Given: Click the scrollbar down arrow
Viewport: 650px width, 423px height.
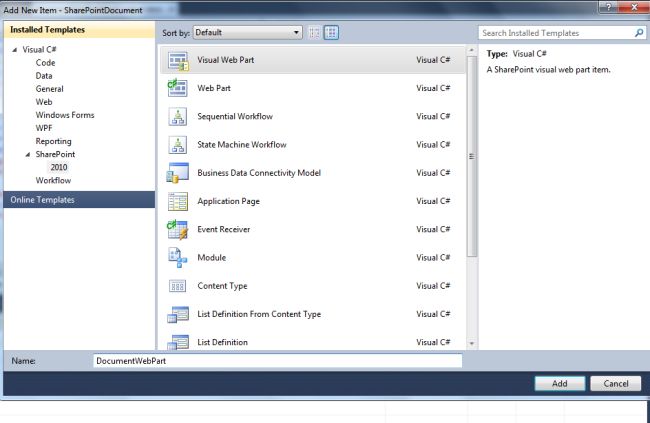Looking at the screenshot, I should pos(472,343).
